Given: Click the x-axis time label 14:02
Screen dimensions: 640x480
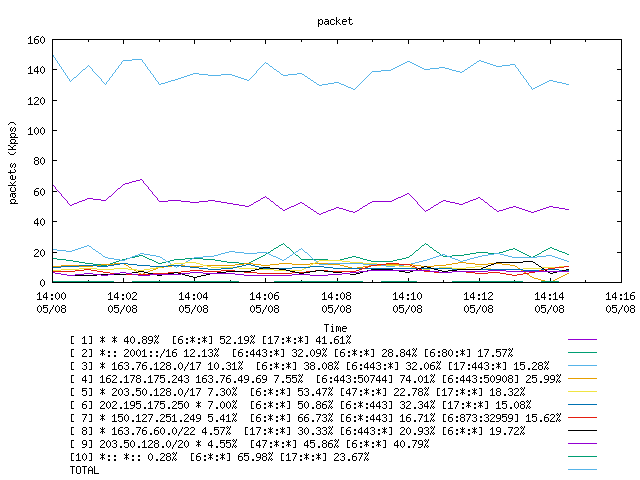Looking at the screenshot, I should [x=122, y=296].
